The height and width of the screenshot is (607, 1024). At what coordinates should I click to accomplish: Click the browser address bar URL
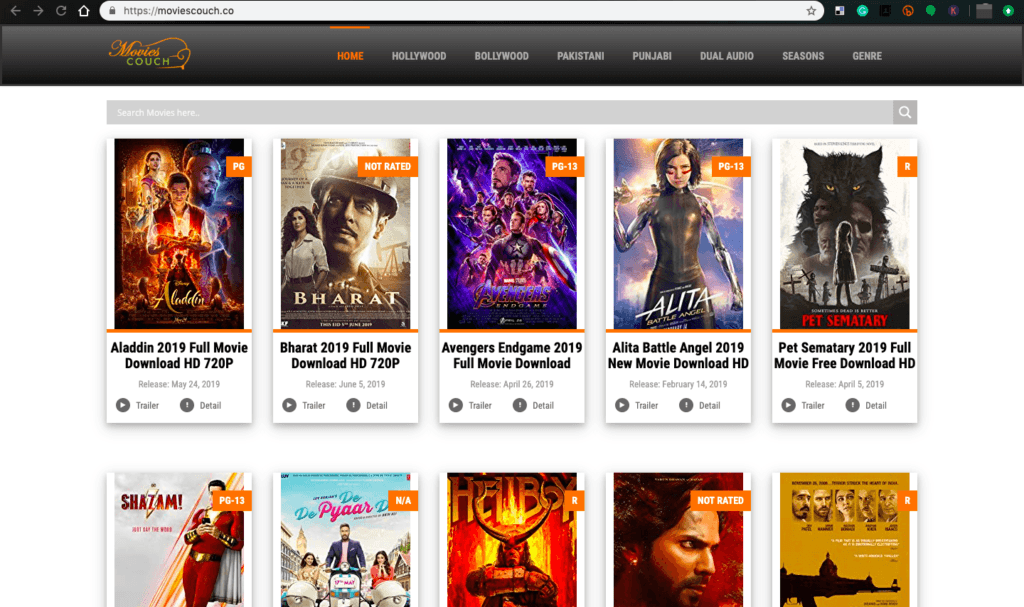point(178,10)
